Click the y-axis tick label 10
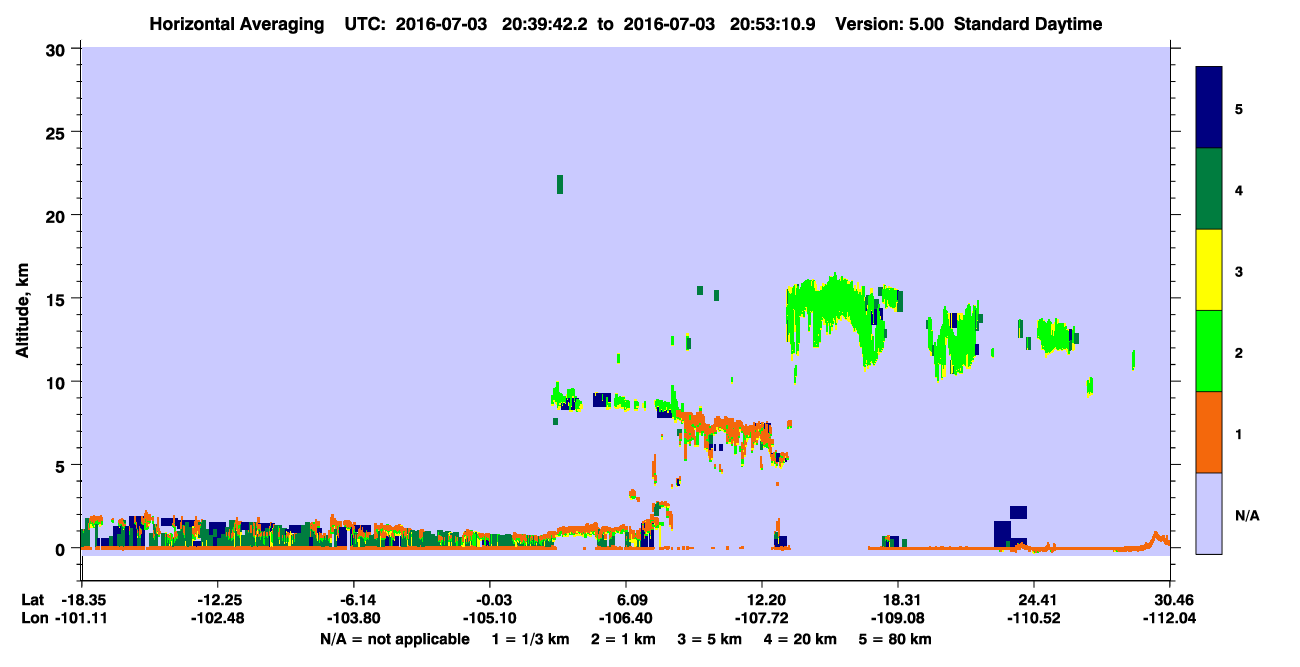 pos(58,382)
